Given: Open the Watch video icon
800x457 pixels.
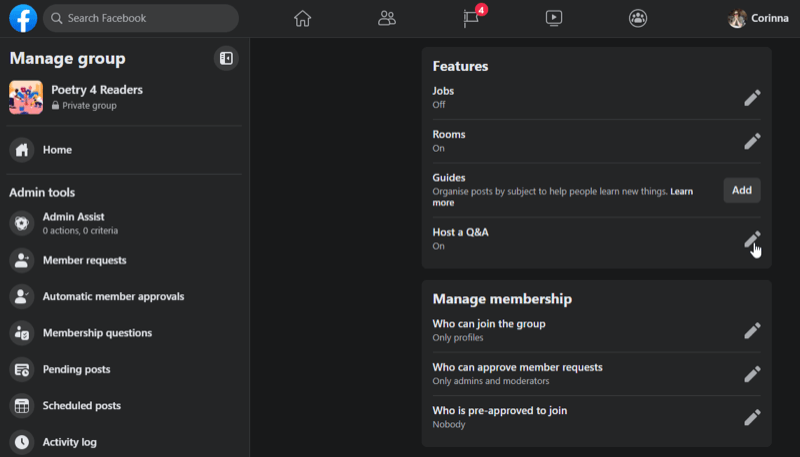Looking at the screenshot, I should 554,18.
